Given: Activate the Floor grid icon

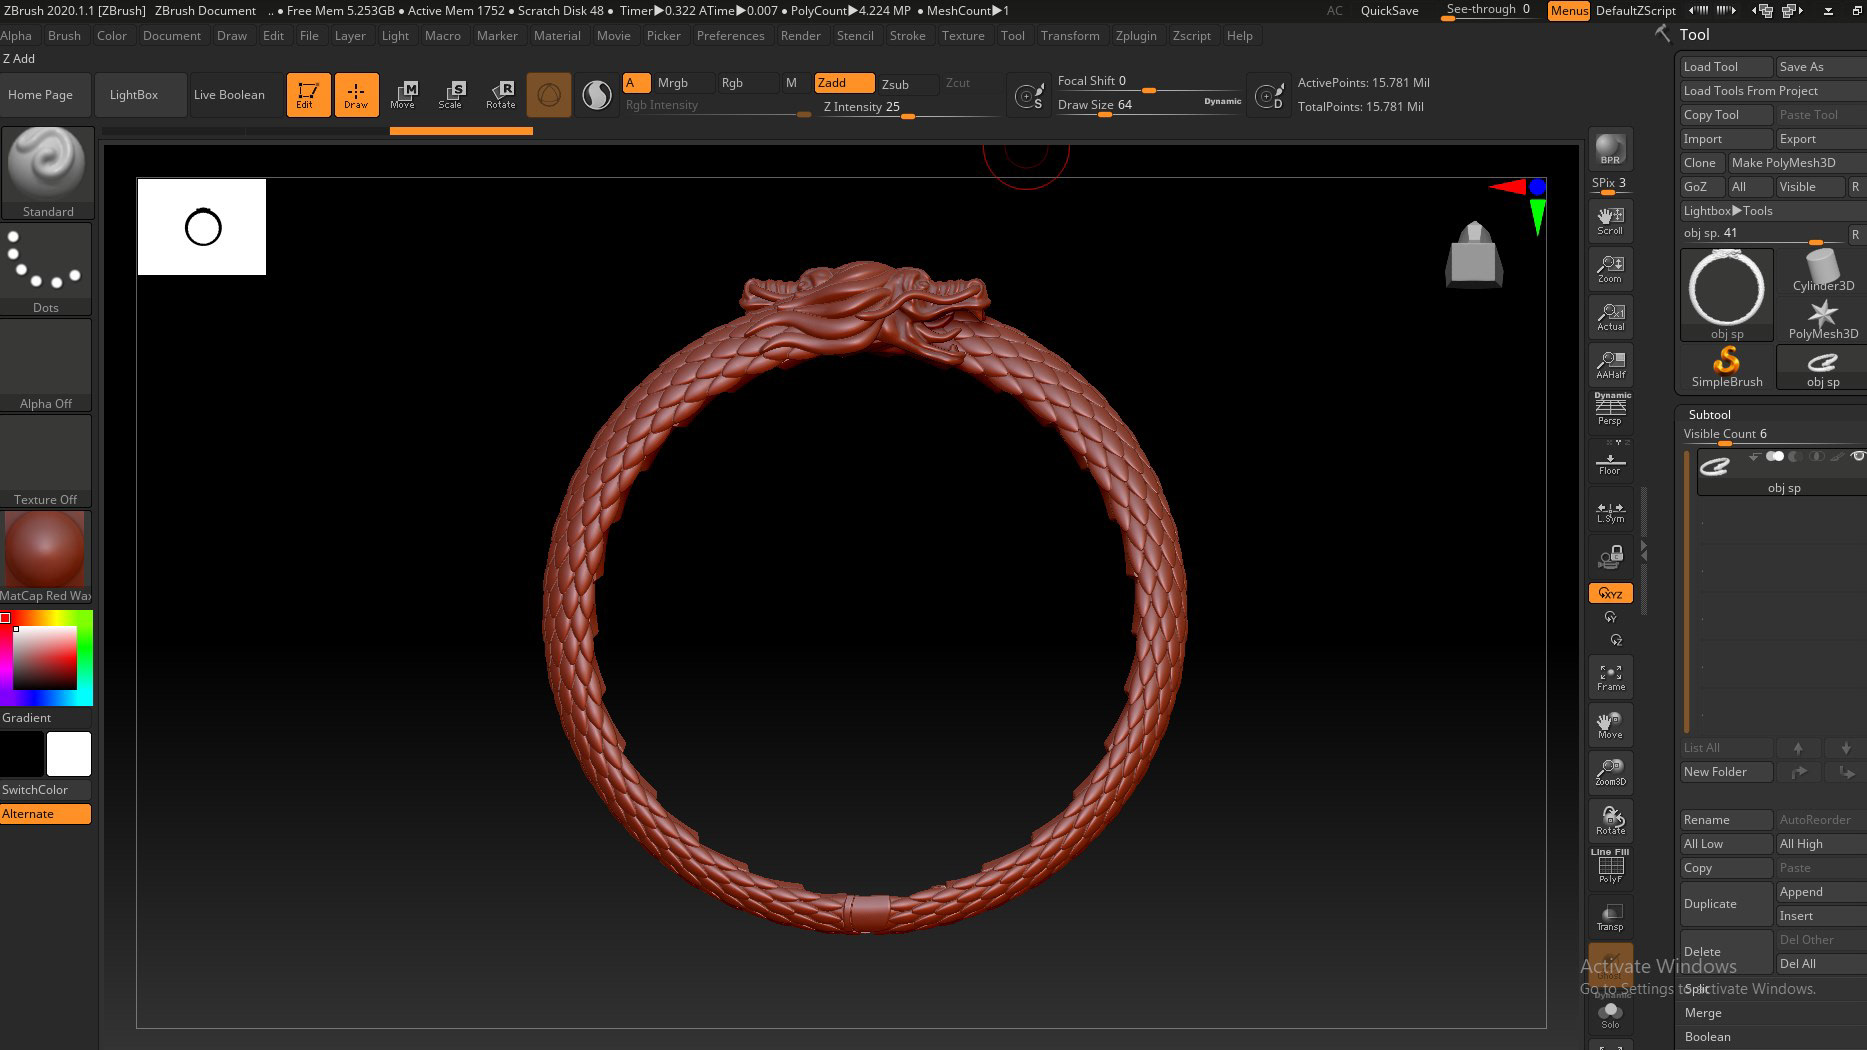Looking at the screenshot, I should [1610, 464].
